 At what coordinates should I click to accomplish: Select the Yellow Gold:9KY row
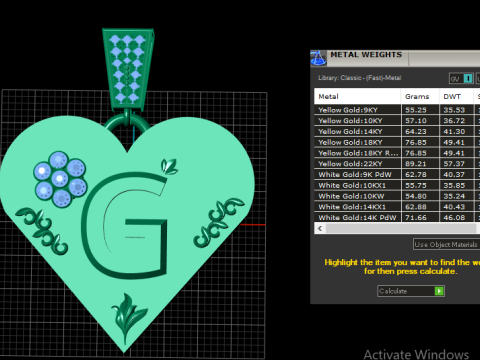click(x=397, y=110)
